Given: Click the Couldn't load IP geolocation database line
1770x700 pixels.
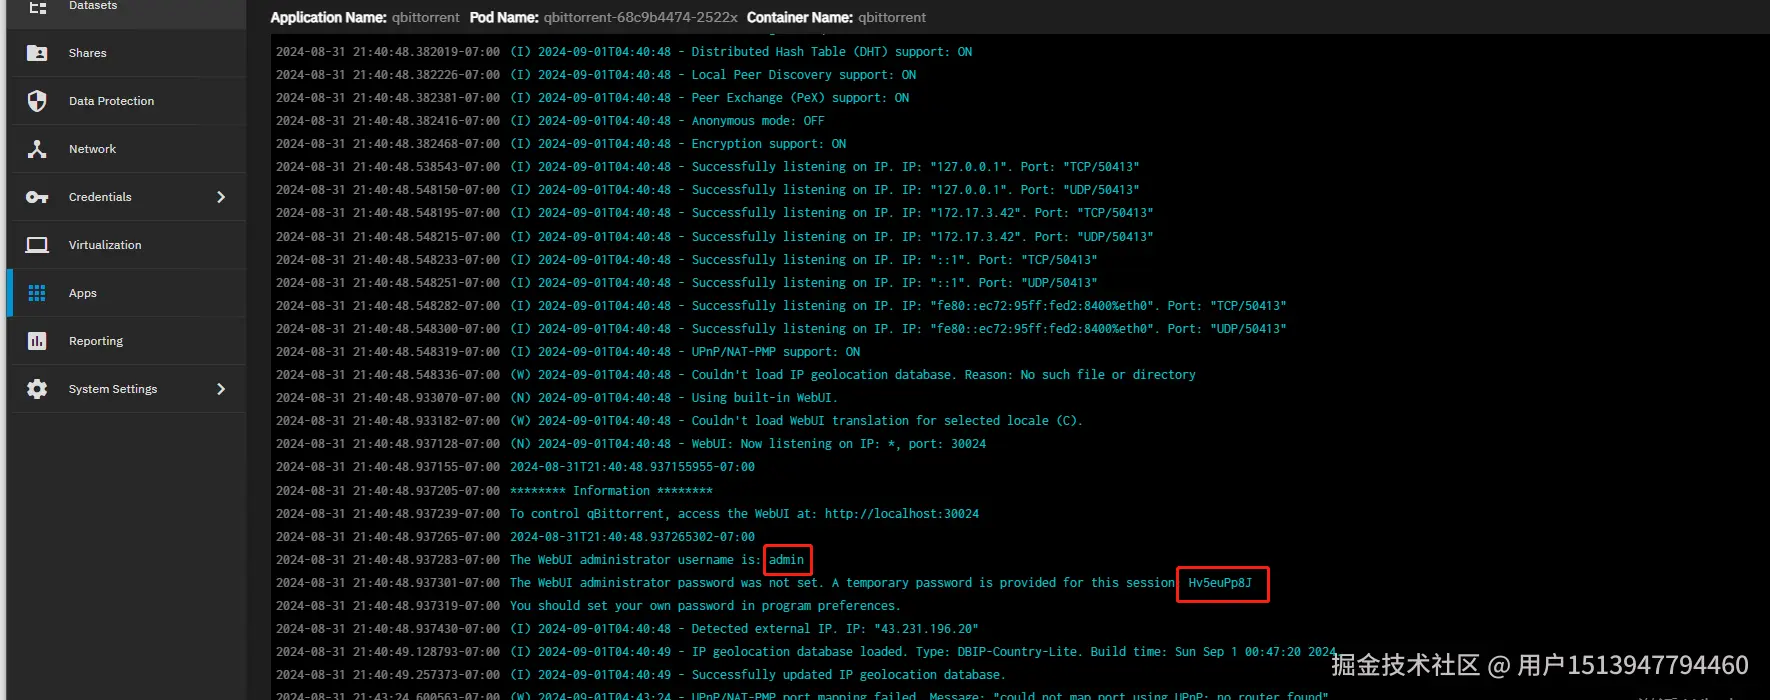Looking at the screenshot, I should (736, 375).
